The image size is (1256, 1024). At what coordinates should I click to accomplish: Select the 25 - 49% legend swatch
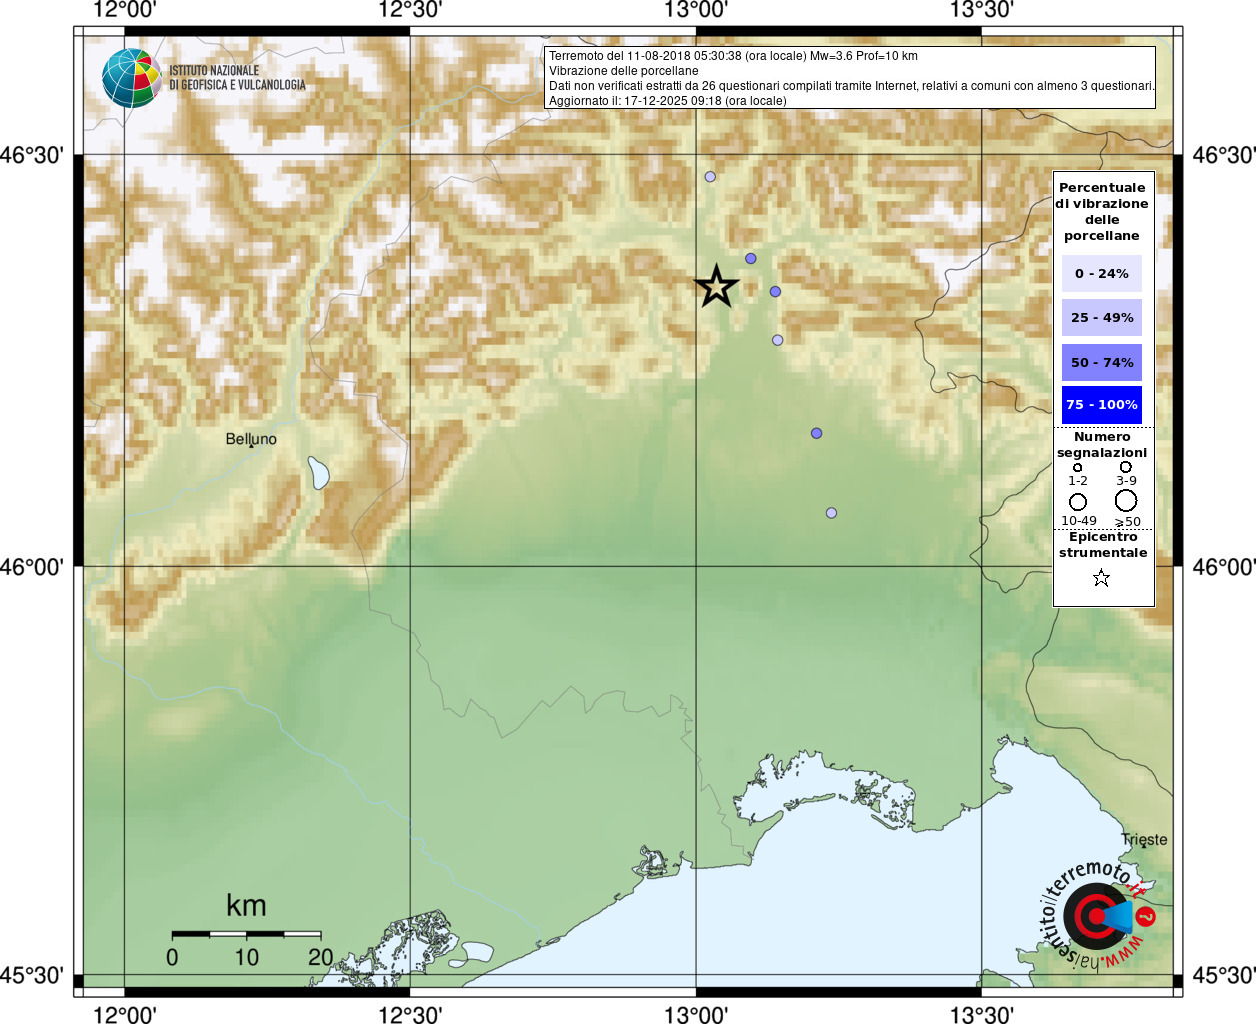tap(1102, 317)
